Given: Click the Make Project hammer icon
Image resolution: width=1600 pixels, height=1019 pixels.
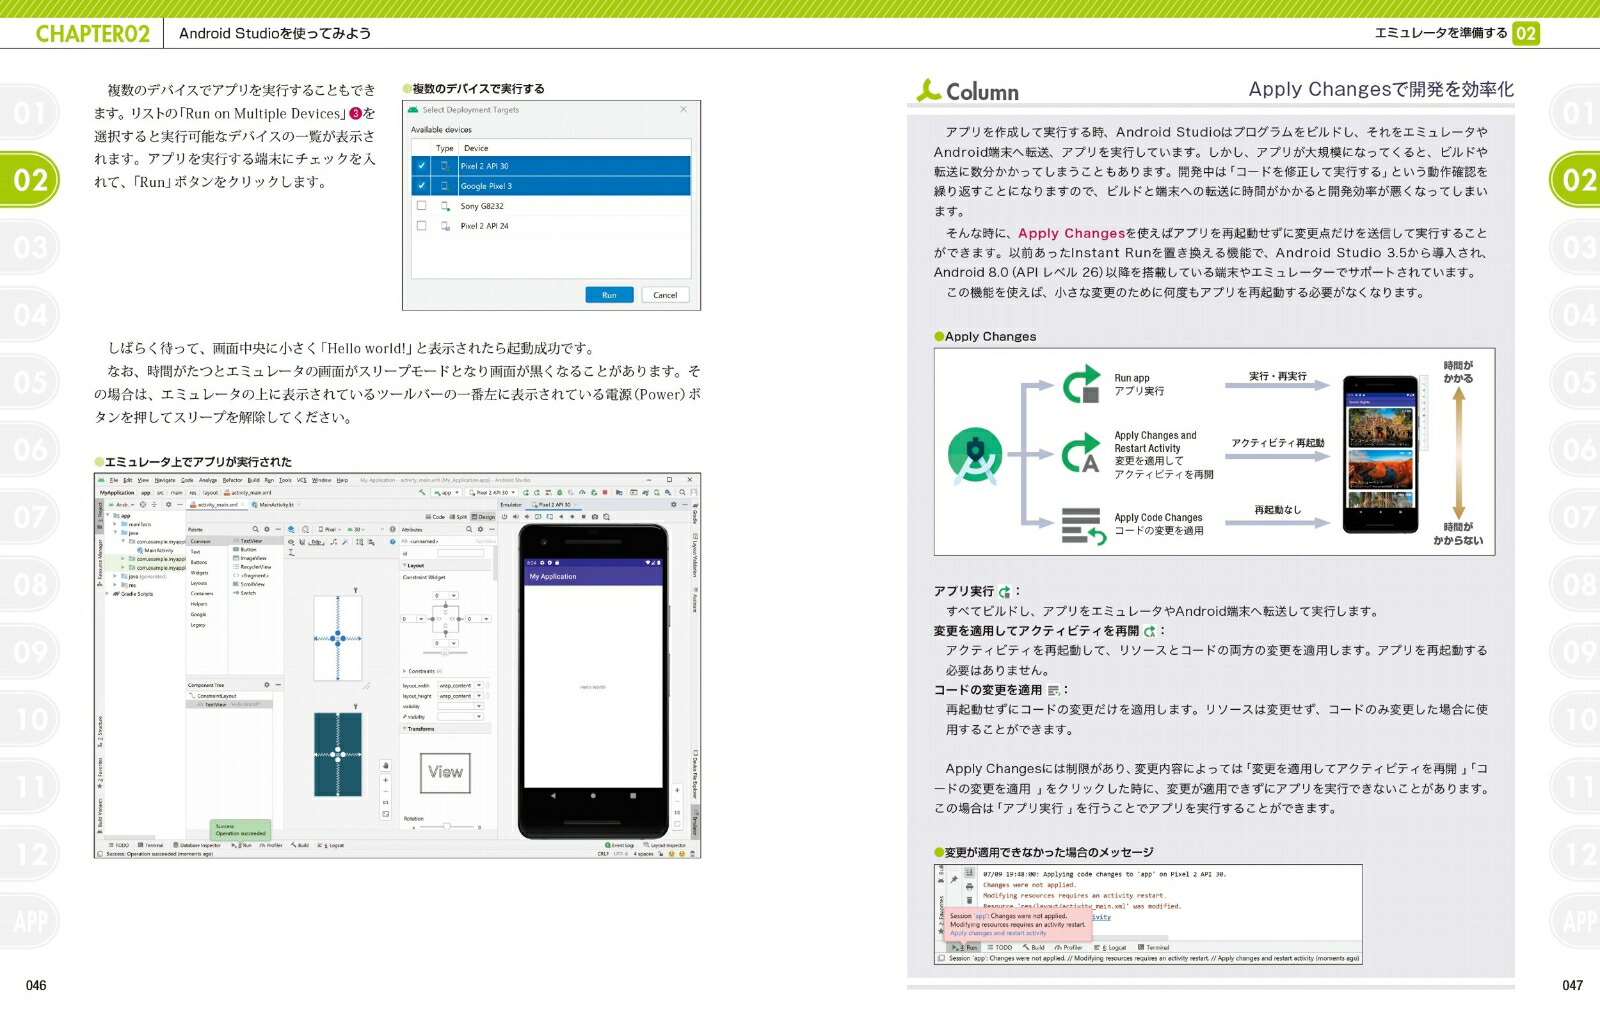Looking at the screenshot, I should pos(422,492).
